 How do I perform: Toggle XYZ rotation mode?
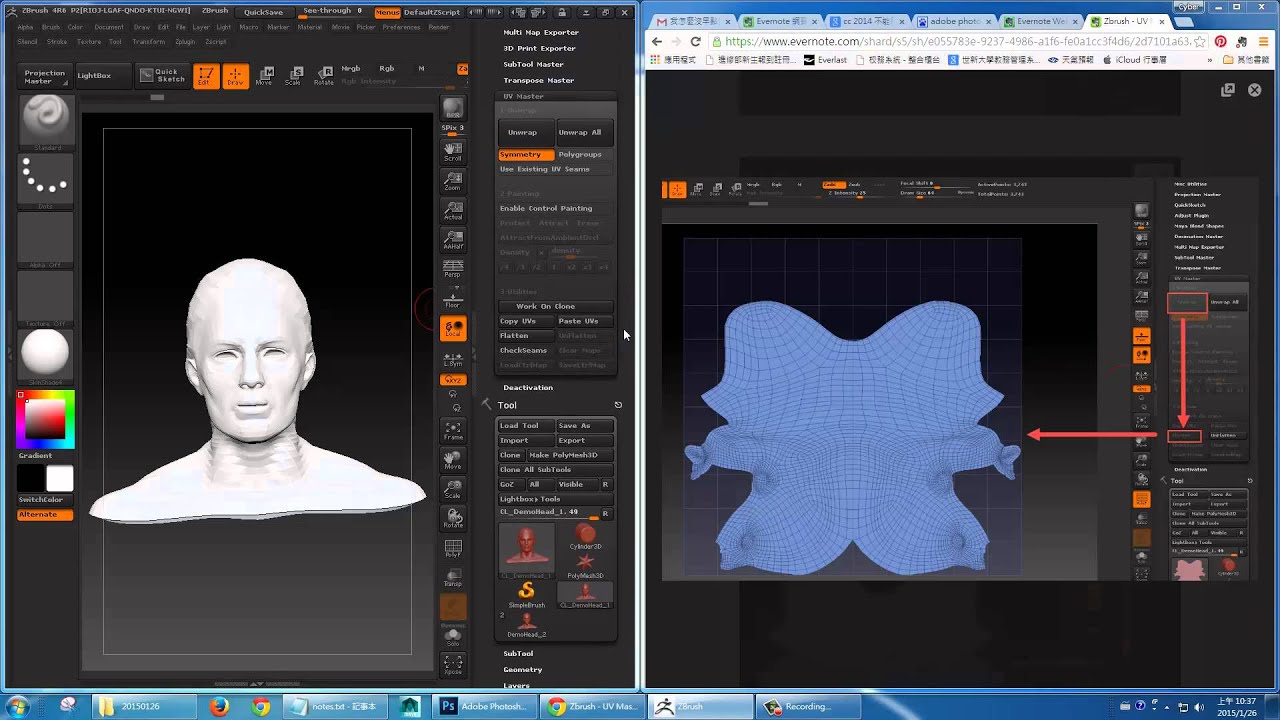pyautogui.click(x=453, y=380)
